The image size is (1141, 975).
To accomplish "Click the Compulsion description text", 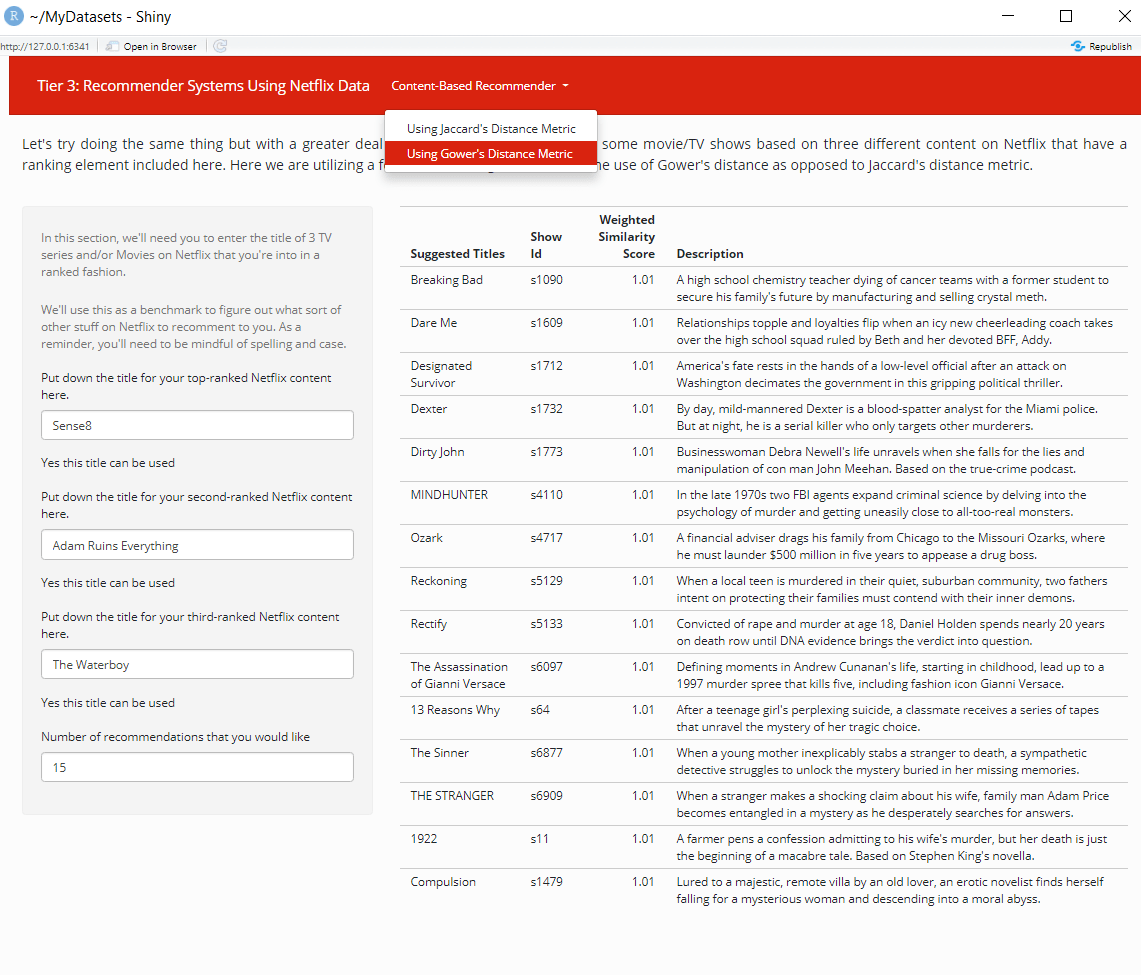I will 890,890.
